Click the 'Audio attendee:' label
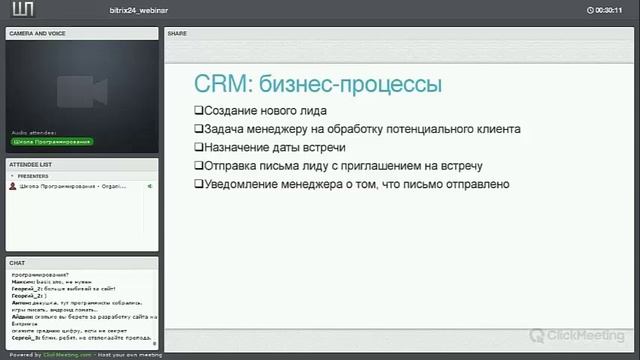The width and height of the screenshot is (640, 360). click(34, 133)
